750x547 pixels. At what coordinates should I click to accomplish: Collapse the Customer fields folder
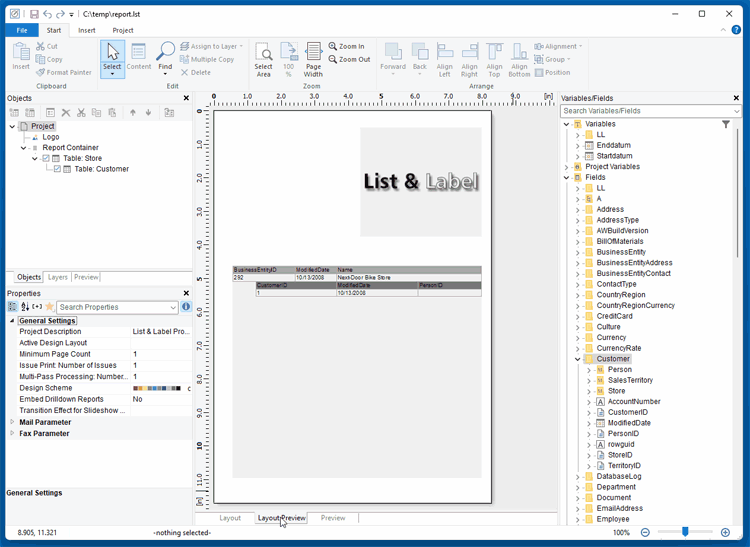[578, 359]
